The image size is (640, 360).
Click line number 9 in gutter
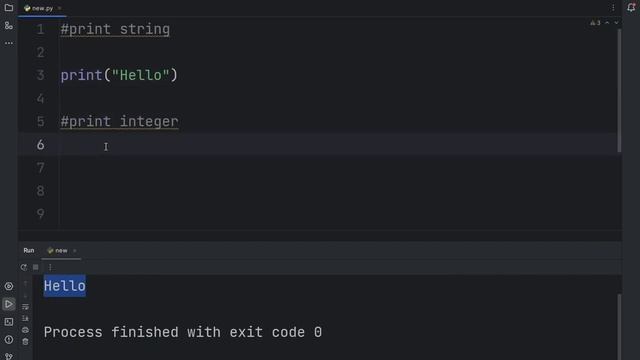(40, 214)
